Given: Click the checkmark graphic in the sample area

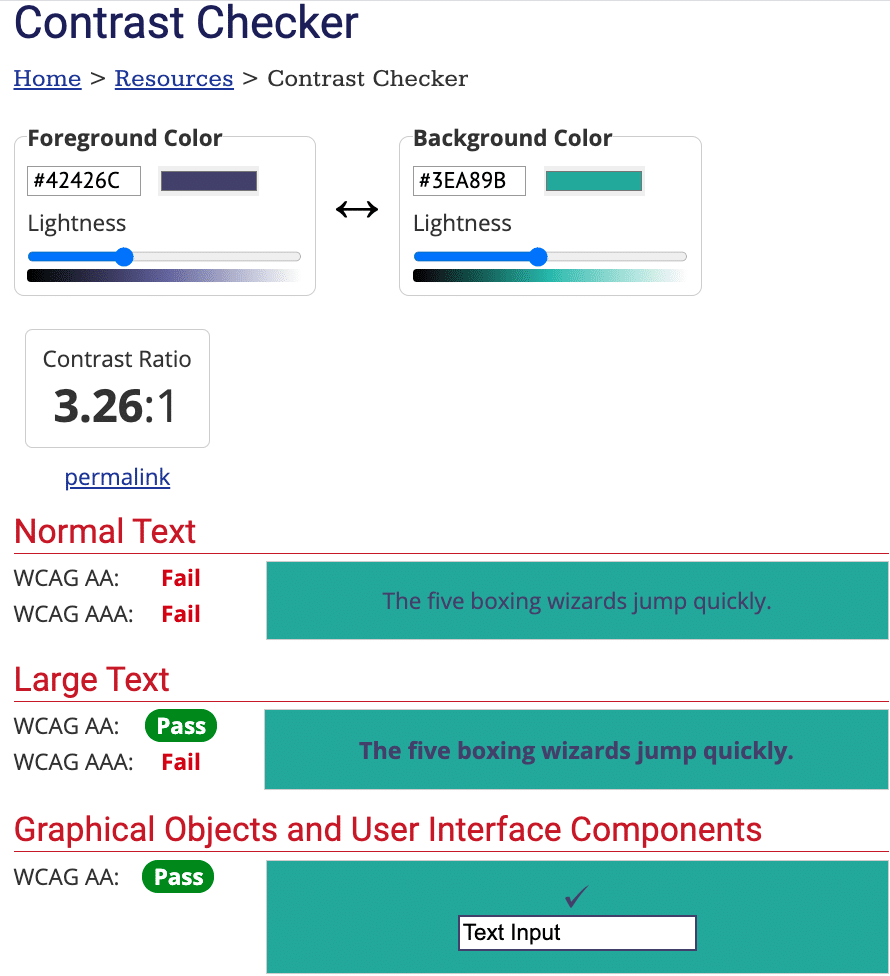Looking at the screenshot, I should pyautogui.click(x=577, y=897).
